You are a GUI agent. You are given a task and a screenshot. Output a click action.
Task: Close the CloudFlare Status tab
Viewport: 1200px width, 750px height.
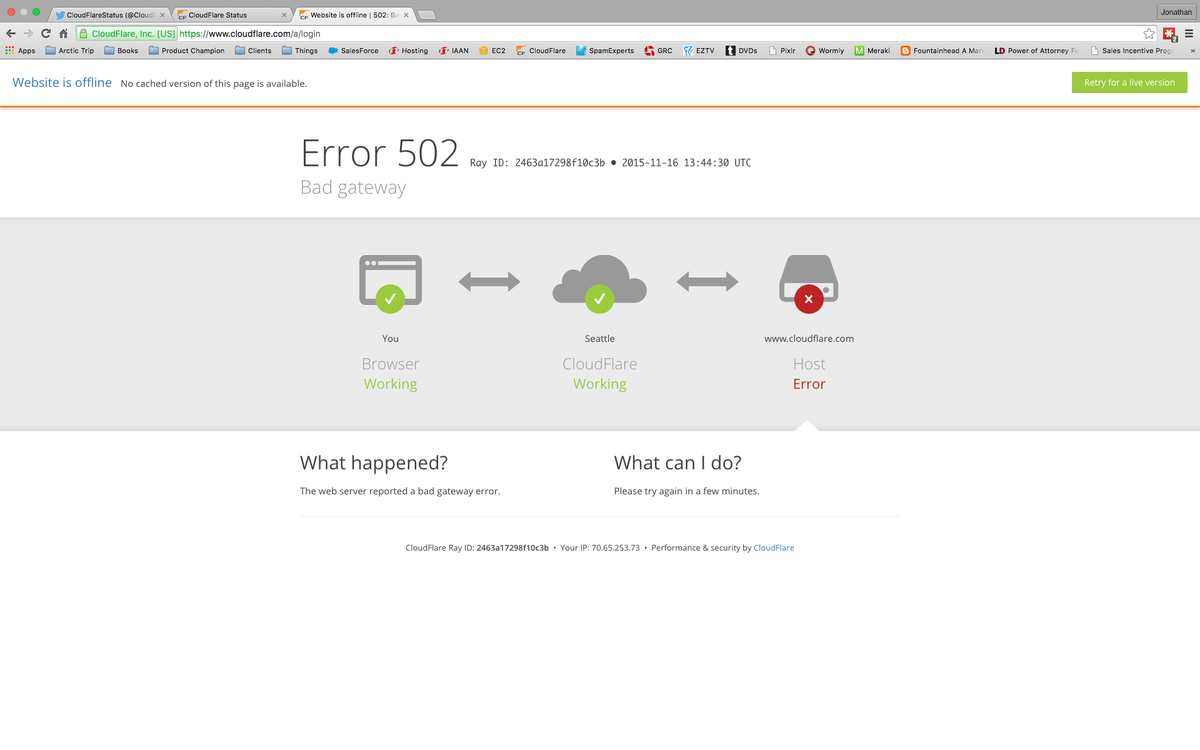284,15
